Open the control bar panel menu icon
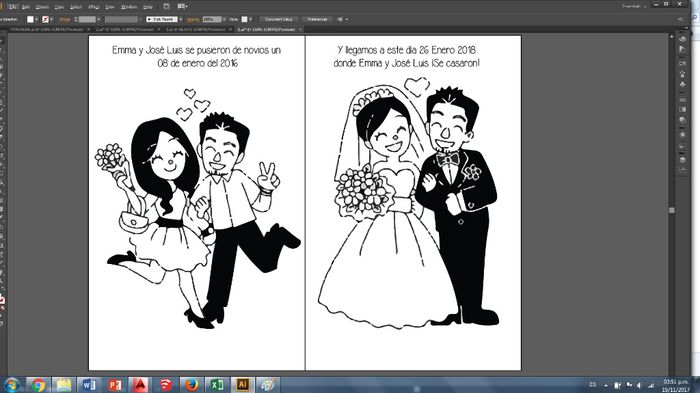 [680, 20]
